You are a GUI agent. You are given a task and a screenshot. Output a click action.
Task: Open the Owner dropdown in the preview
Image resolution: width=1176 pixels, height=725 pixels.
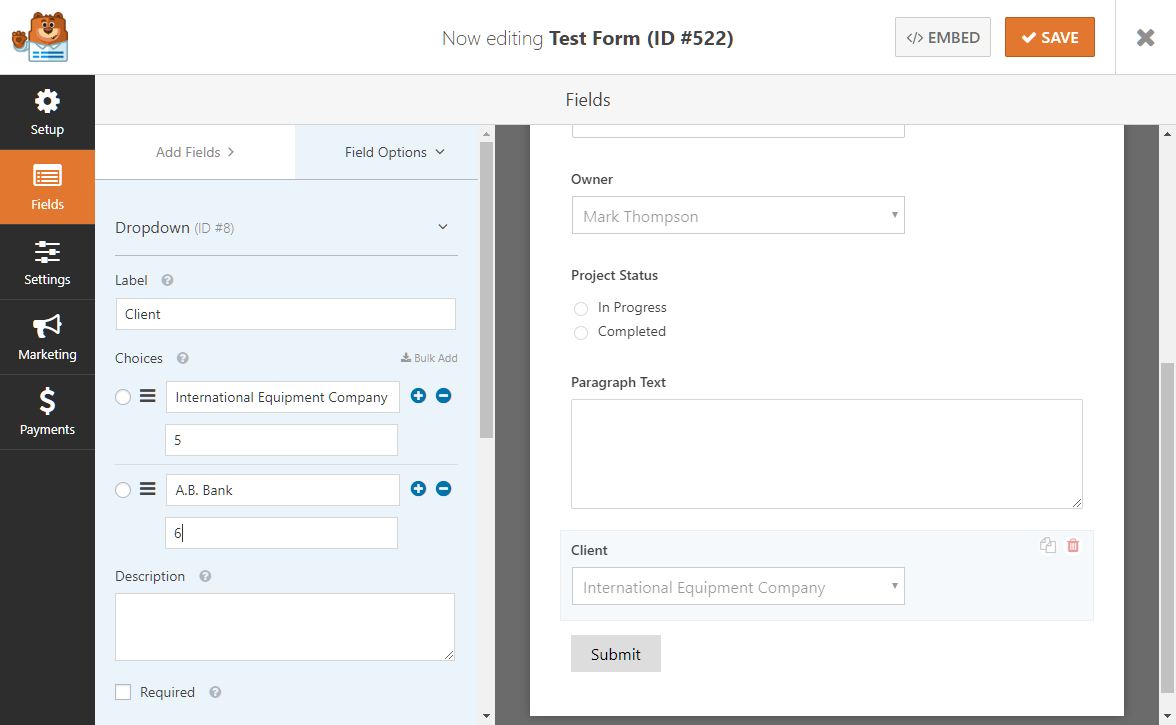(737, 215)
